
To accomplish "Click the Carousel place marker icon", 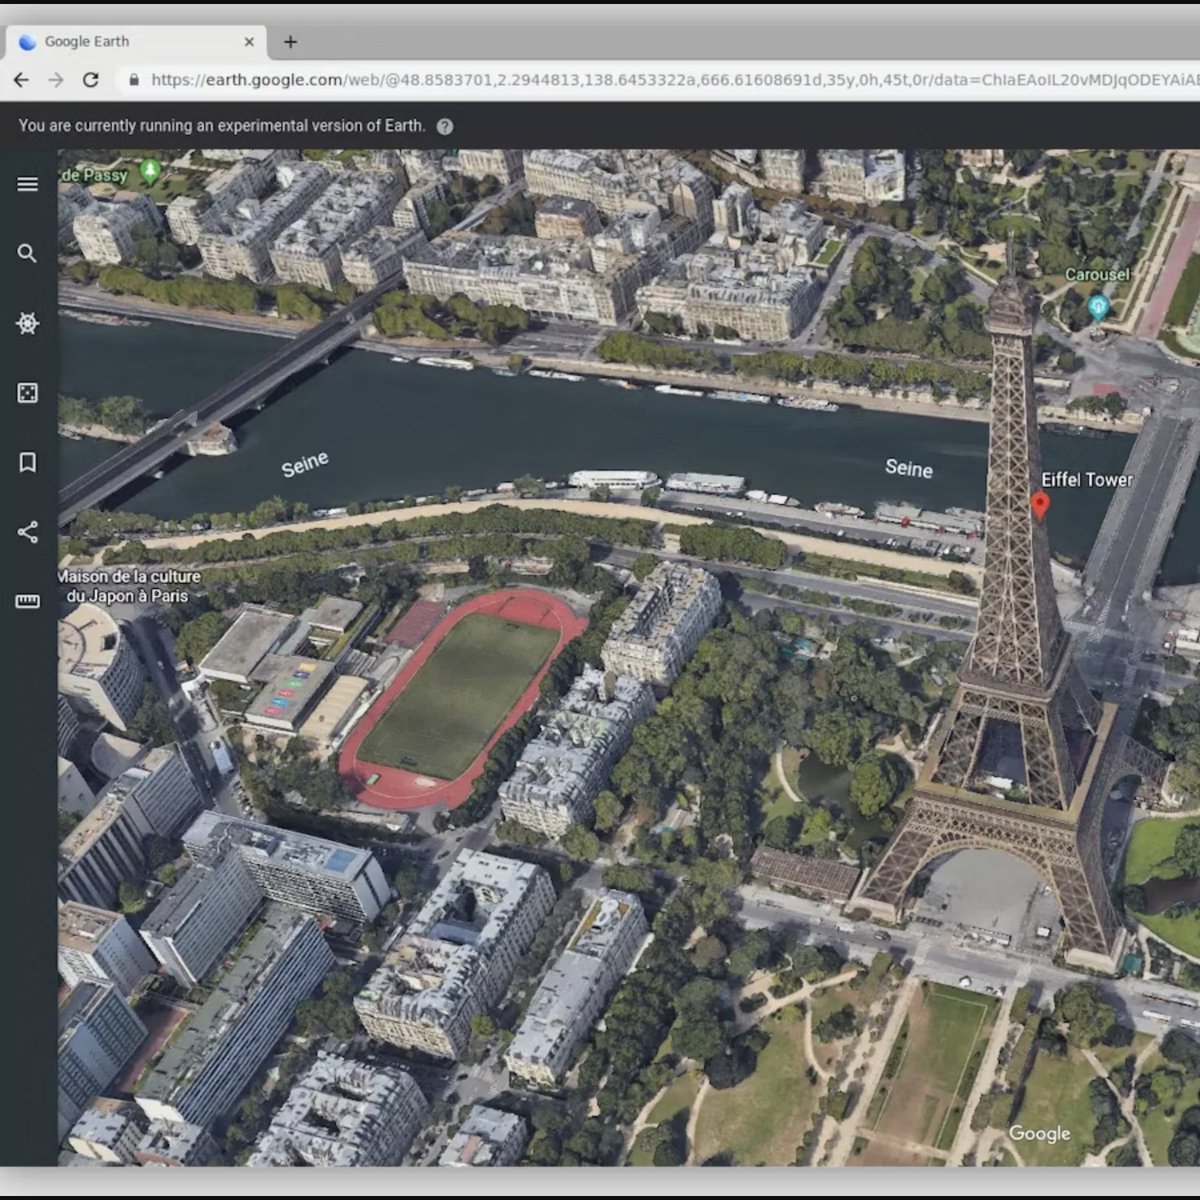I will (1098, 306).
